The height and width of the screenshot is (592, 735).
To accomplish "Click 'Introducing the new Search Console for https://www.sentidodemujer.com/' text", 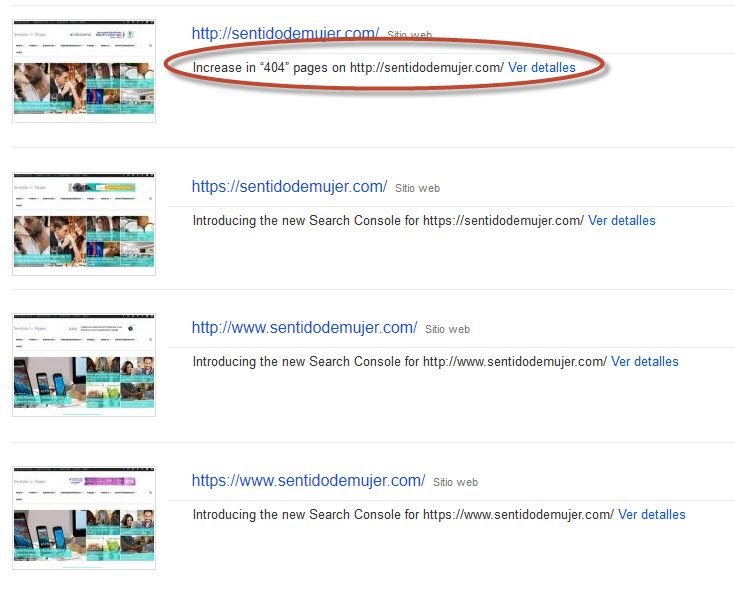I will [403, 515].
